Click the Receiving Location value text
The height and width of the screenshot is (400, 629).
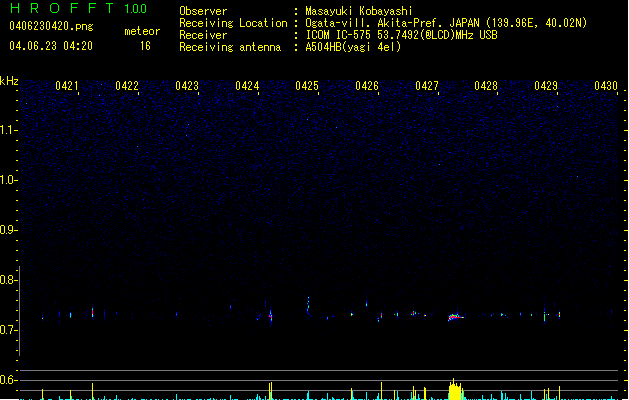tap(446, 23)
